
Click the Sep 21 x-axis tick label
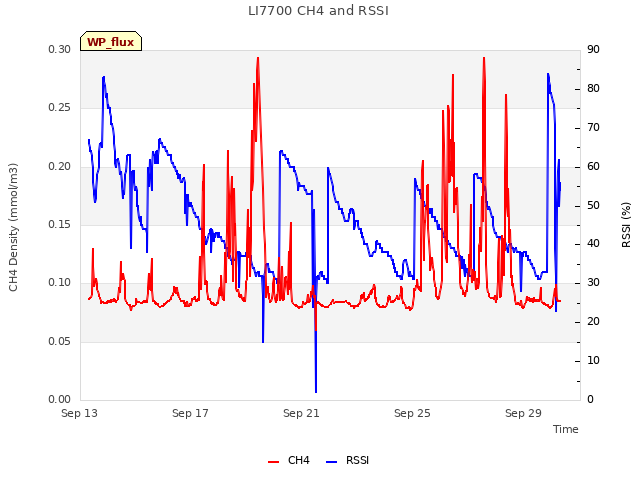pyautogui.click(x=301, y=413)
